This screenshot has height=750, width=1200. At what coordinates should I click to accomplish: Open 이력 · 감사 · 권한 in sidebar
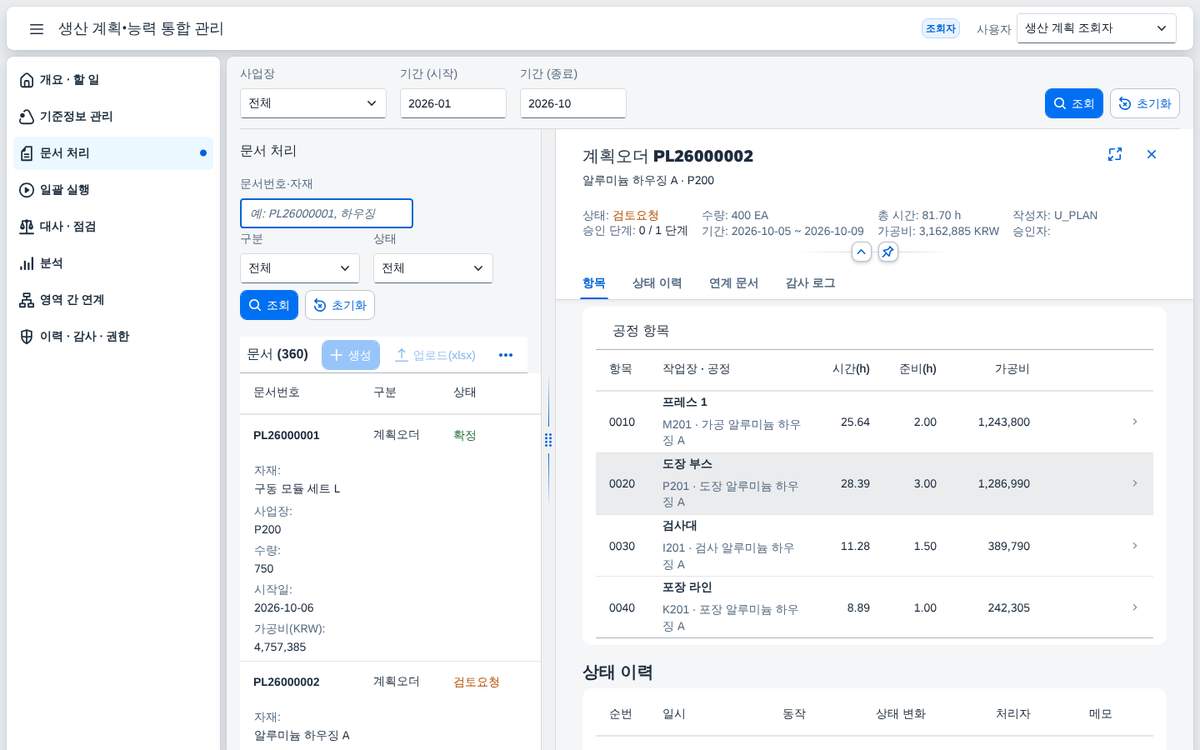click(x=113, y=337)
